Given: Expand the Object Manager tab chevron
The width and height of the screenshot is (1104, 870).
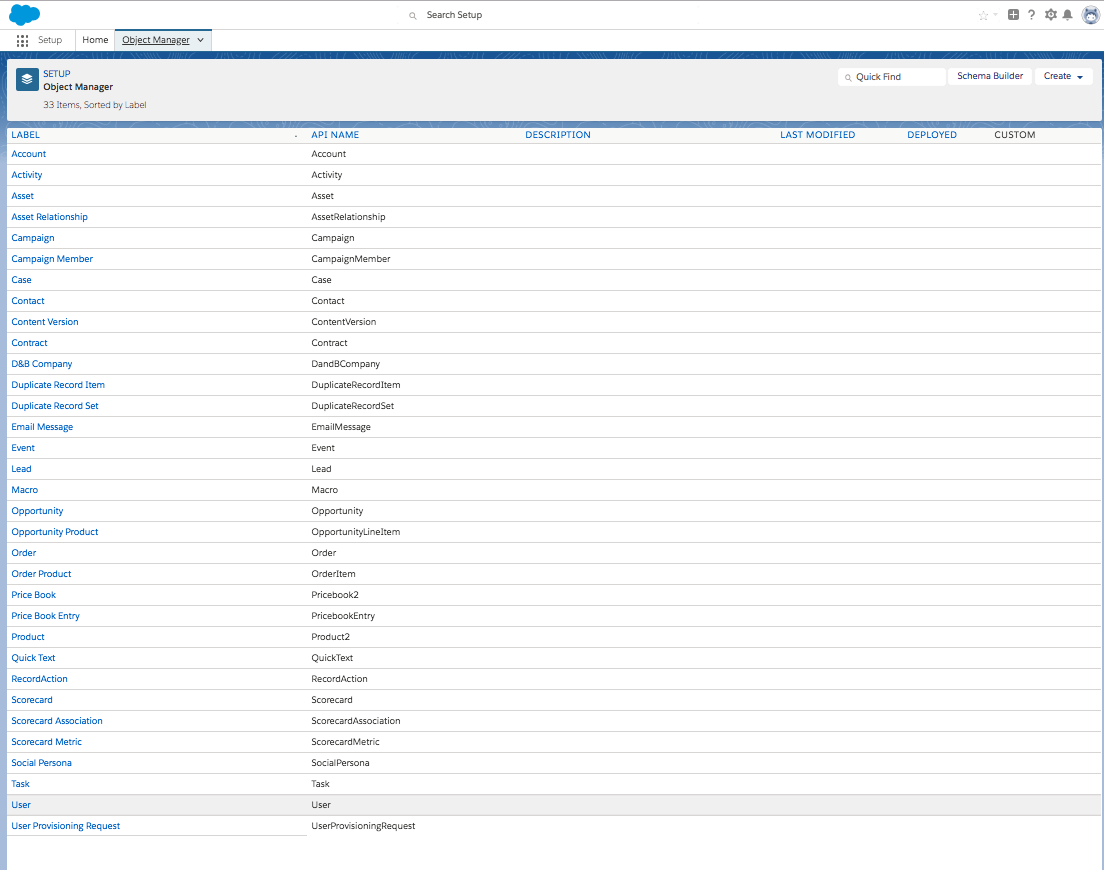Looking at the screenshot, I should [x=201, y=40].
